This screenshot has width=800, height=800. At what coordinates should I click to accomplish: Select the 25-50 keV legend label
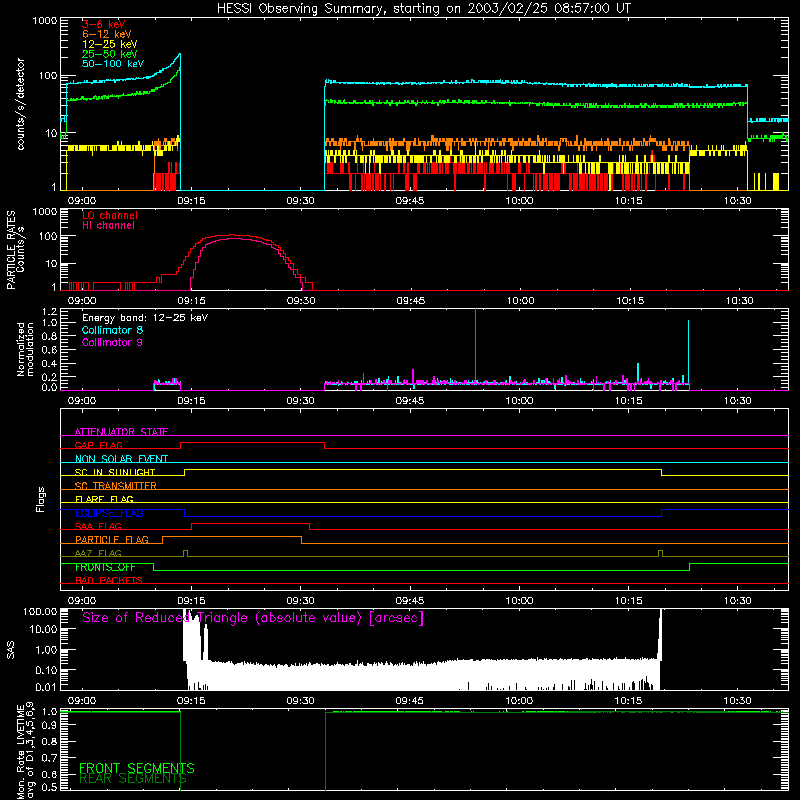pos(110,54)
